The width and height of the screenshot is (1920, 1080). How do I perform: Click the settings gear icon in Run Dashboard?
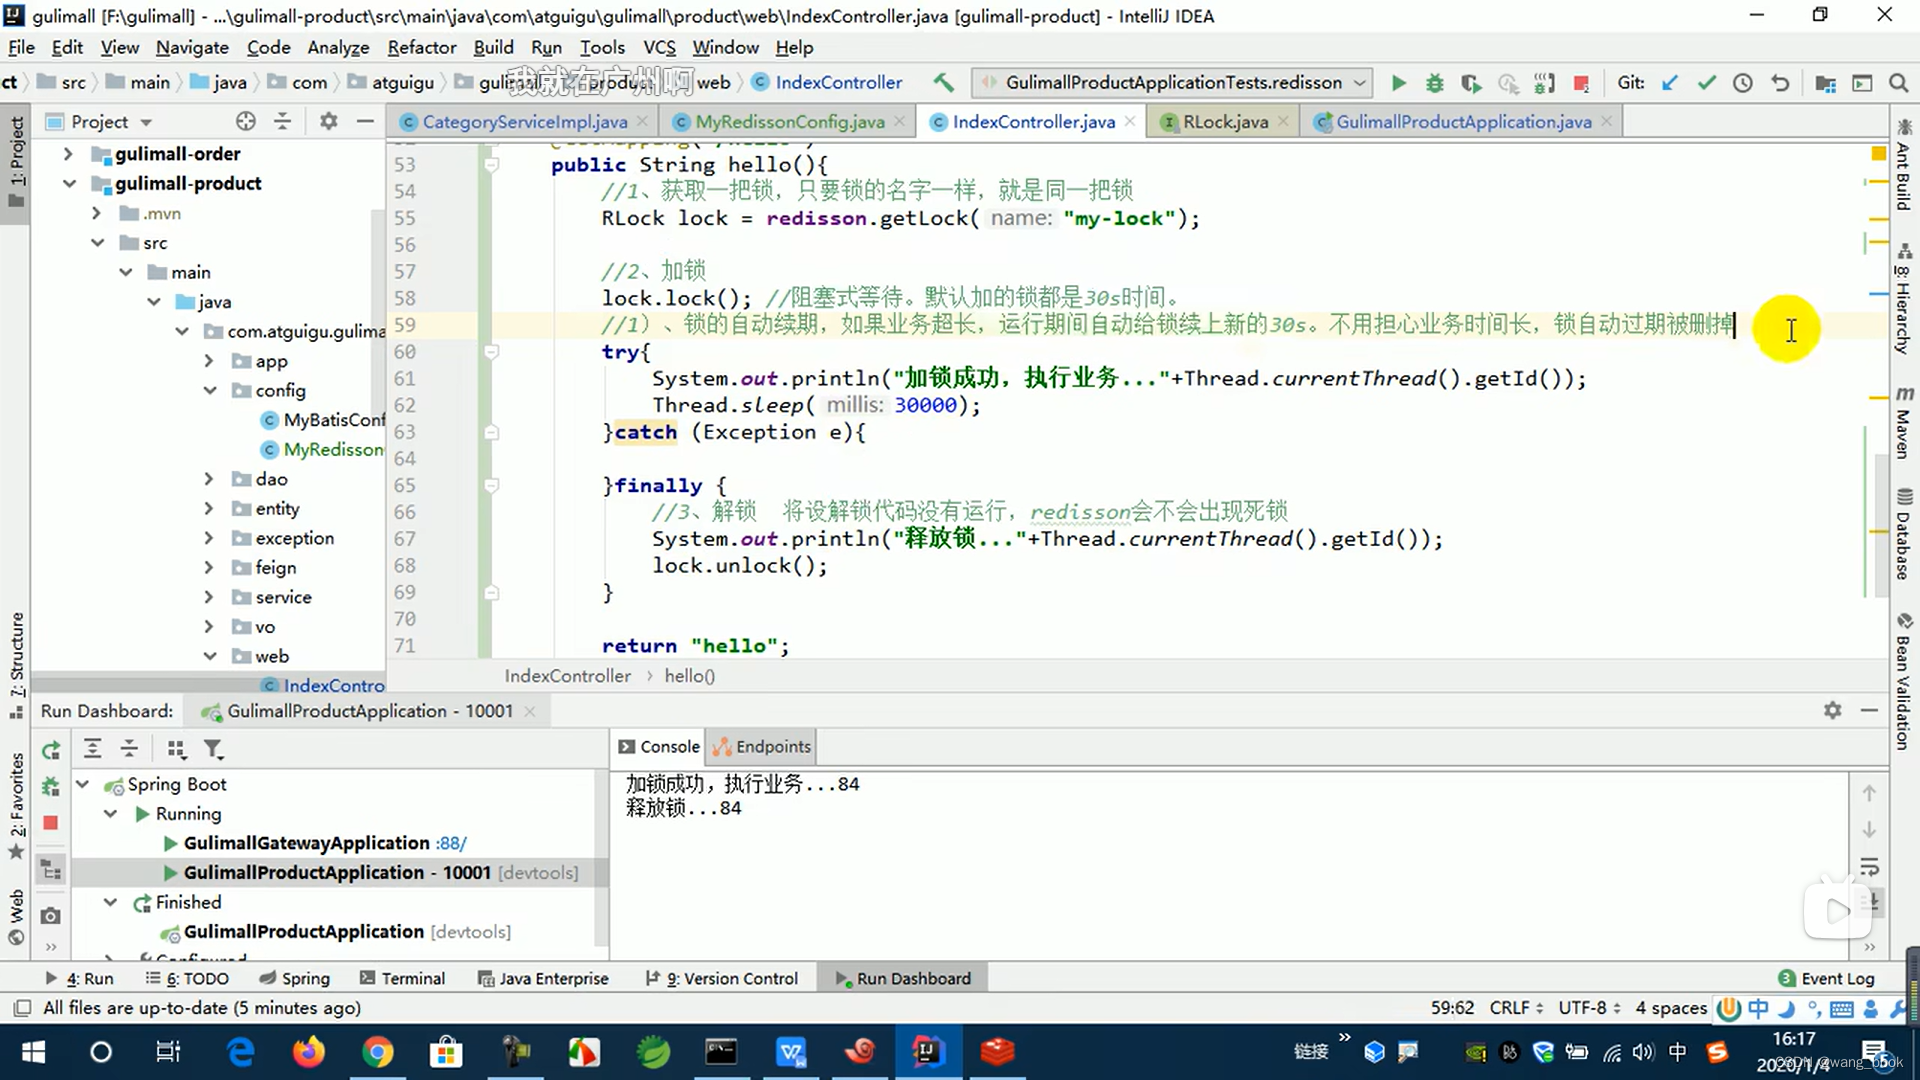pos(1833,709)
